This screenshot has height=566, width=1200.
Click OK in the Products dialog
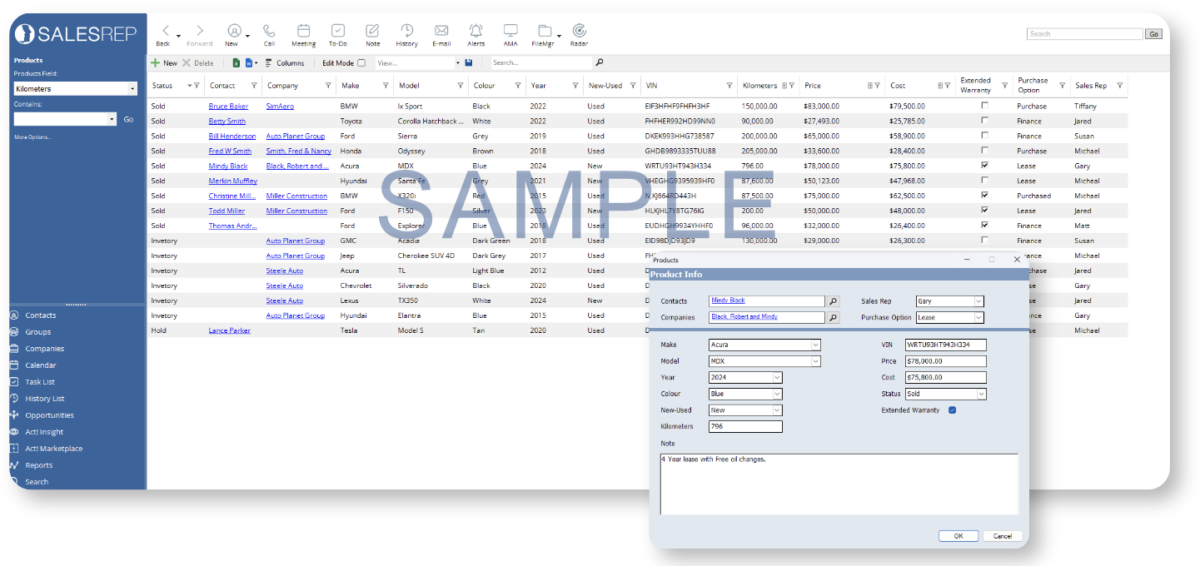click(958, 536)
